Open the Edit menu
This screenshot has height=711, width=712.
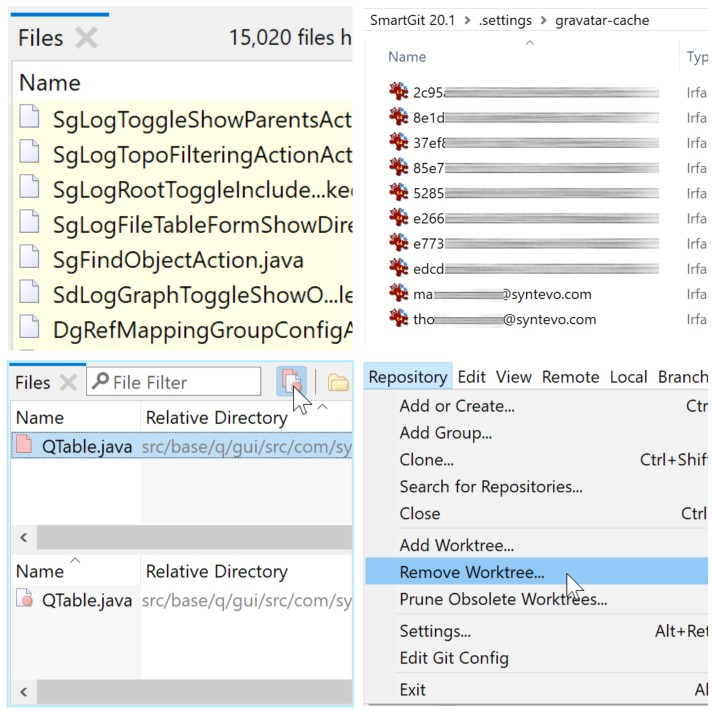[x=471, y=377]
